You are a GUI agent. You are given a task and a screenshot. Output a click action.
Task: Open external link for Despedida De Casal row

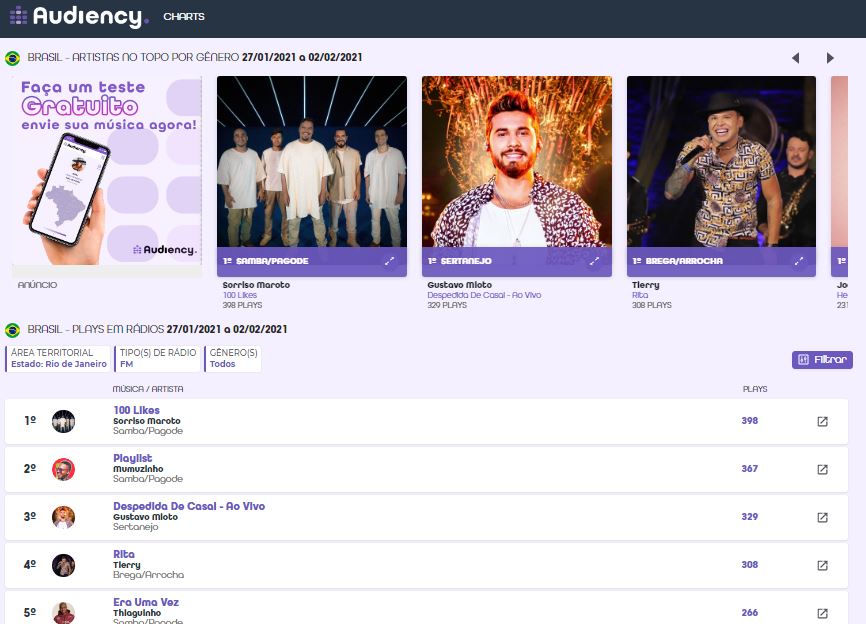pyautogui.click(x=822, y=517)
